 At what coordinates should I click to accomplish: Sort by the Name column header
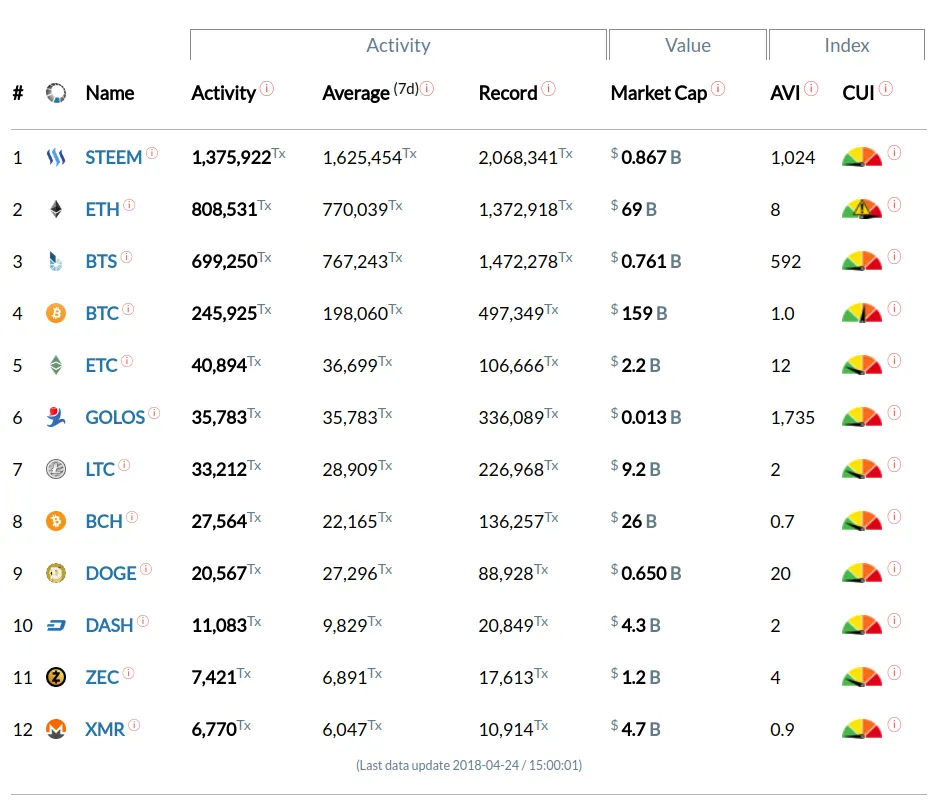[x=110, y=93]
